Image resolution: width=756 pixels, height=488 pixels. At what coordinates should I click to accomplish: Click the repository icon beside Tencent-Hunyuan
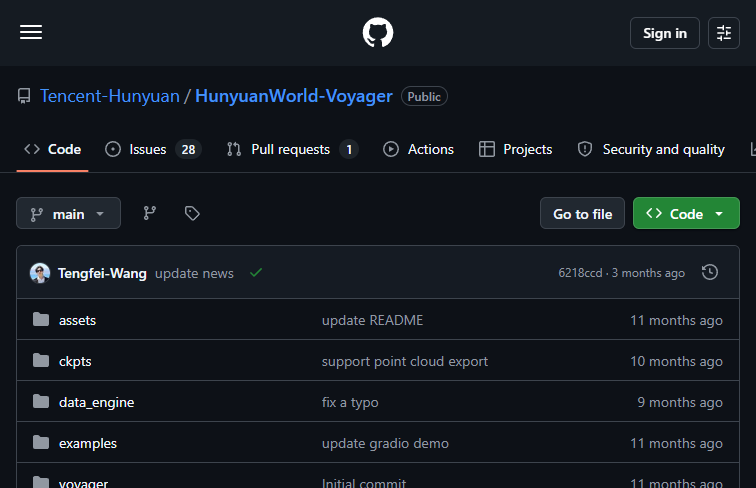point(24,96)
